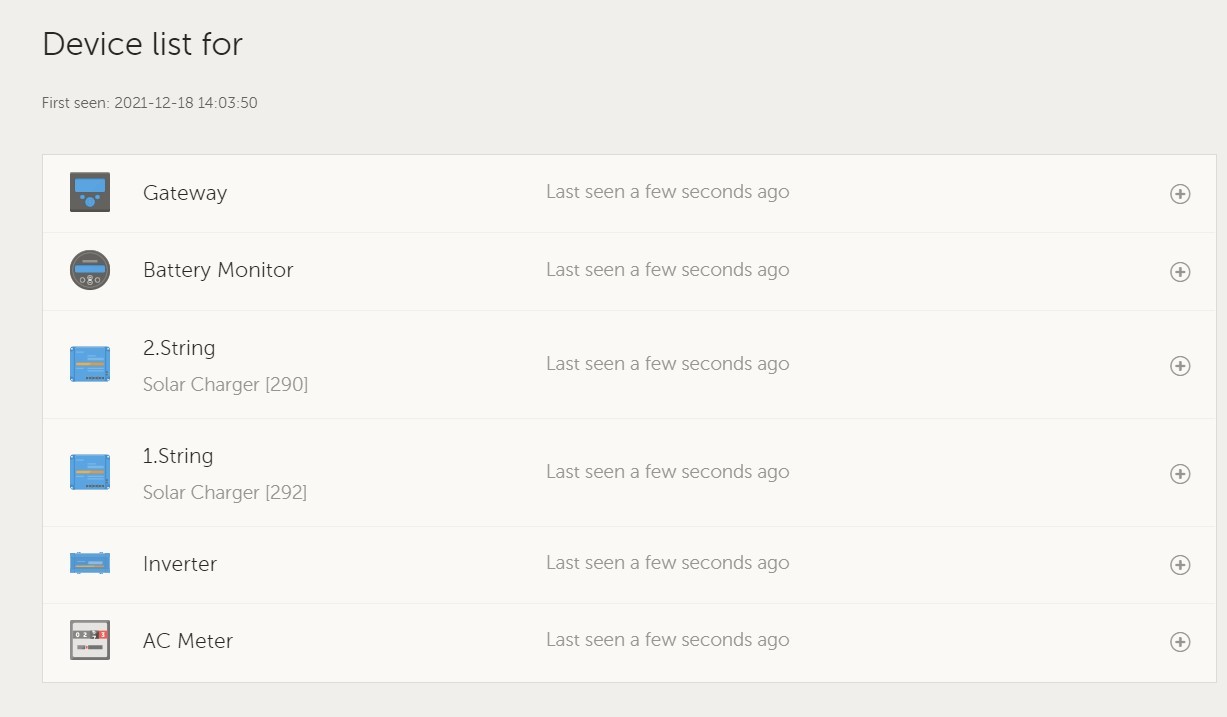Select the Battery Monitor device name
This screenshot has width=1227, height=717.
pos(218,270)
